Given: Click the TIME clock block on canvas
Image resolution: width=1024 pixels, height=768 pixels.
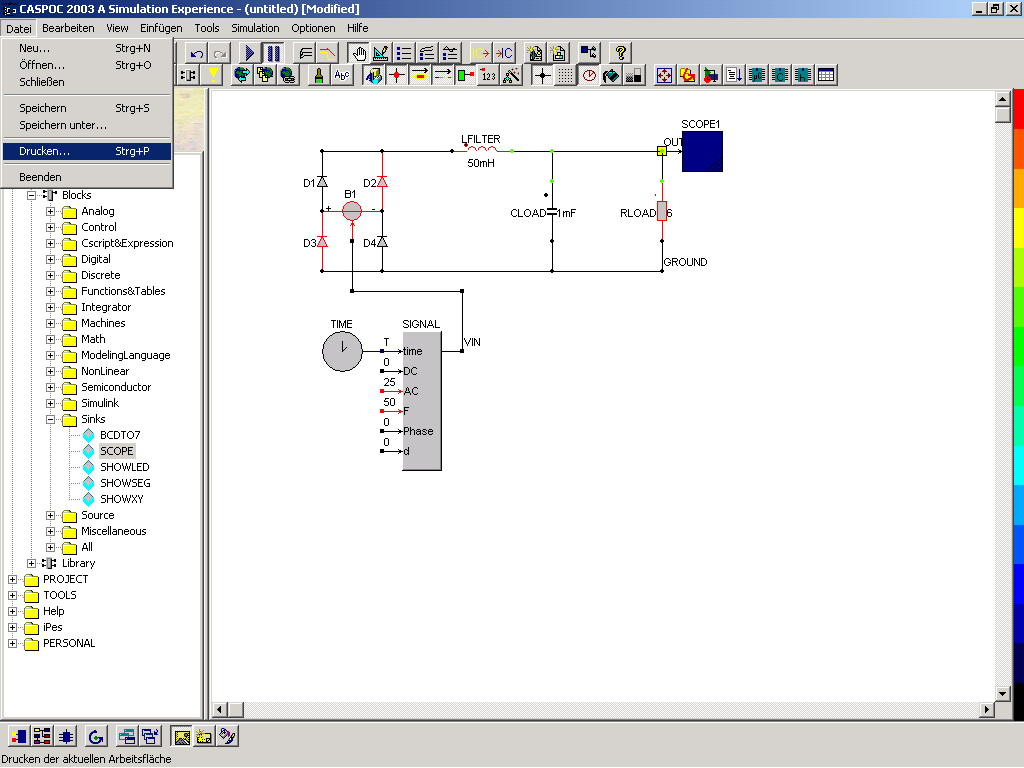Looking at the screenshot, I should click(x=342, y=351).
